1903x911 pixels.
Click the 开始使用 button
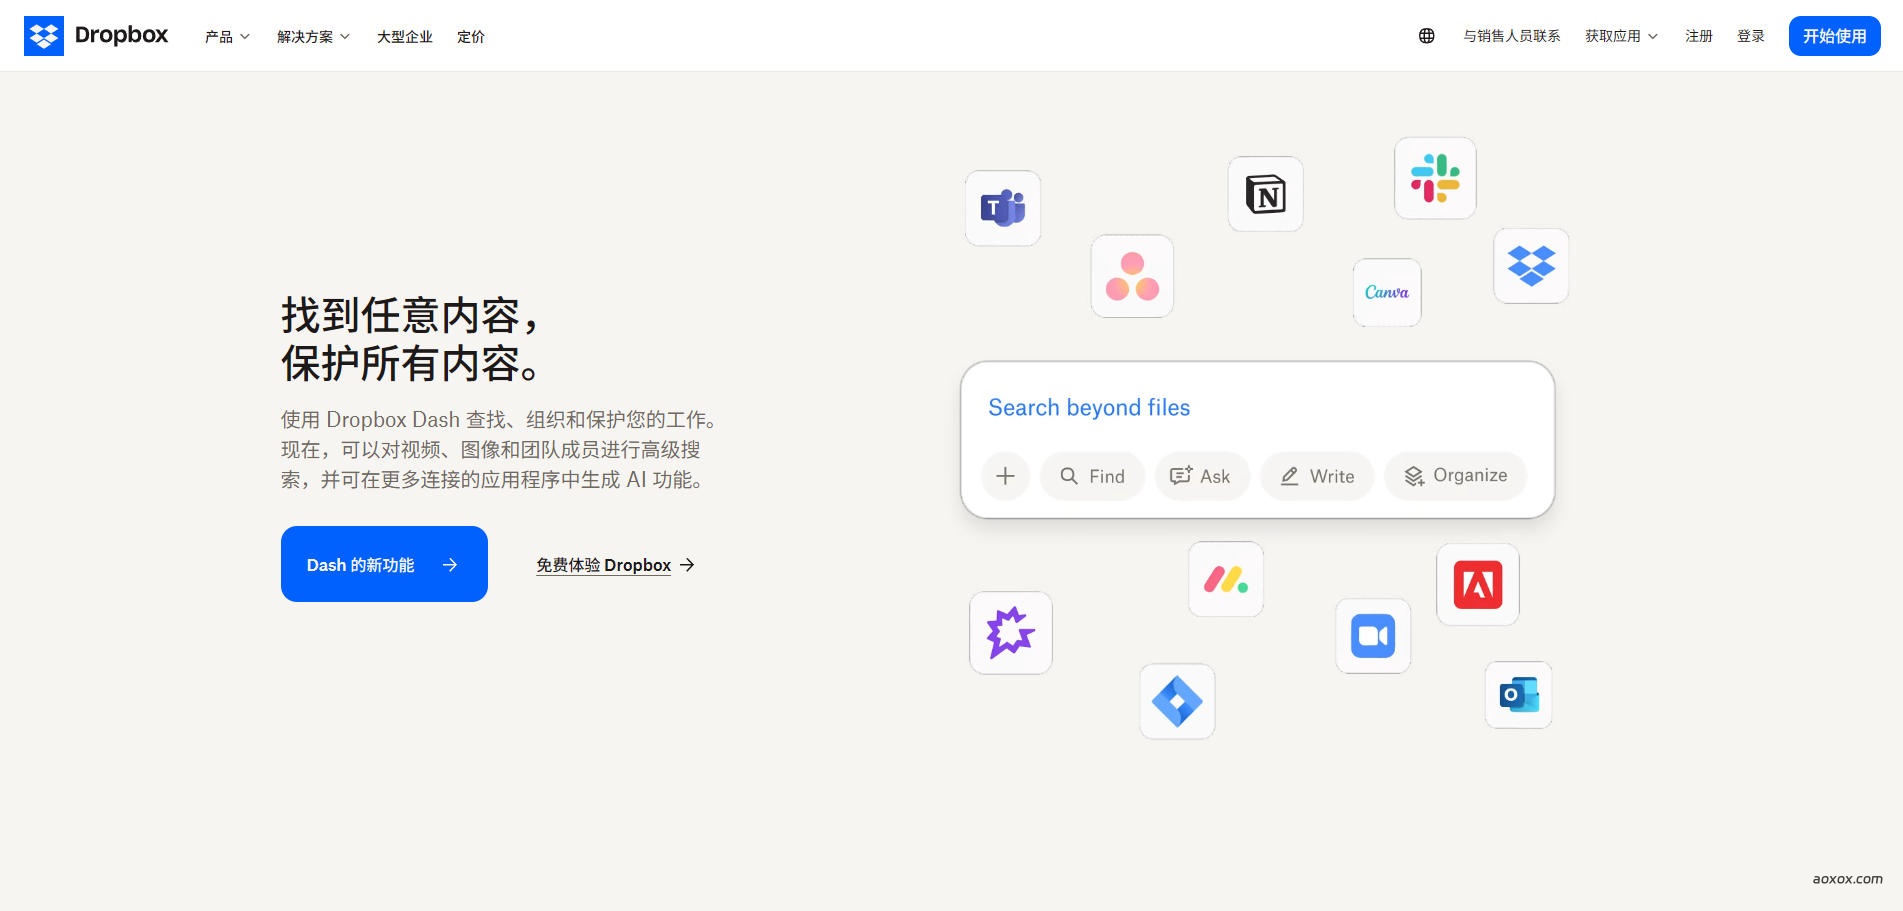pyautogui.click(x=1834, y=35)
